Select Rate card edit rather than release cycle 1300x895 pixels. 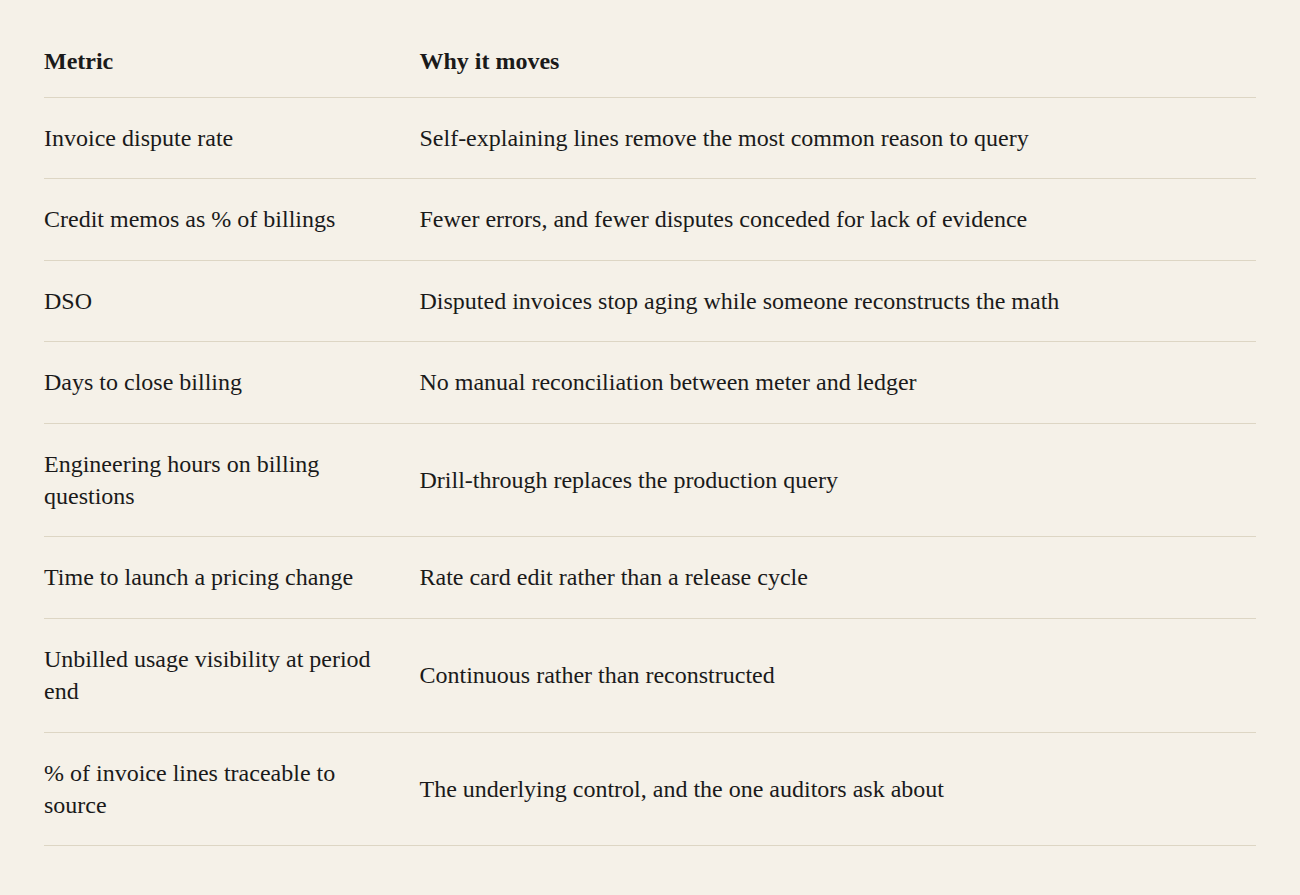tap(614, 577)
